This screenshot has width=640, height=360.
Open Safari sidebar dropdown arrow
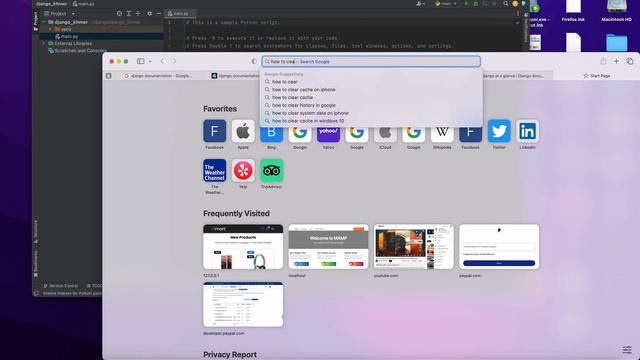point(150,61)
